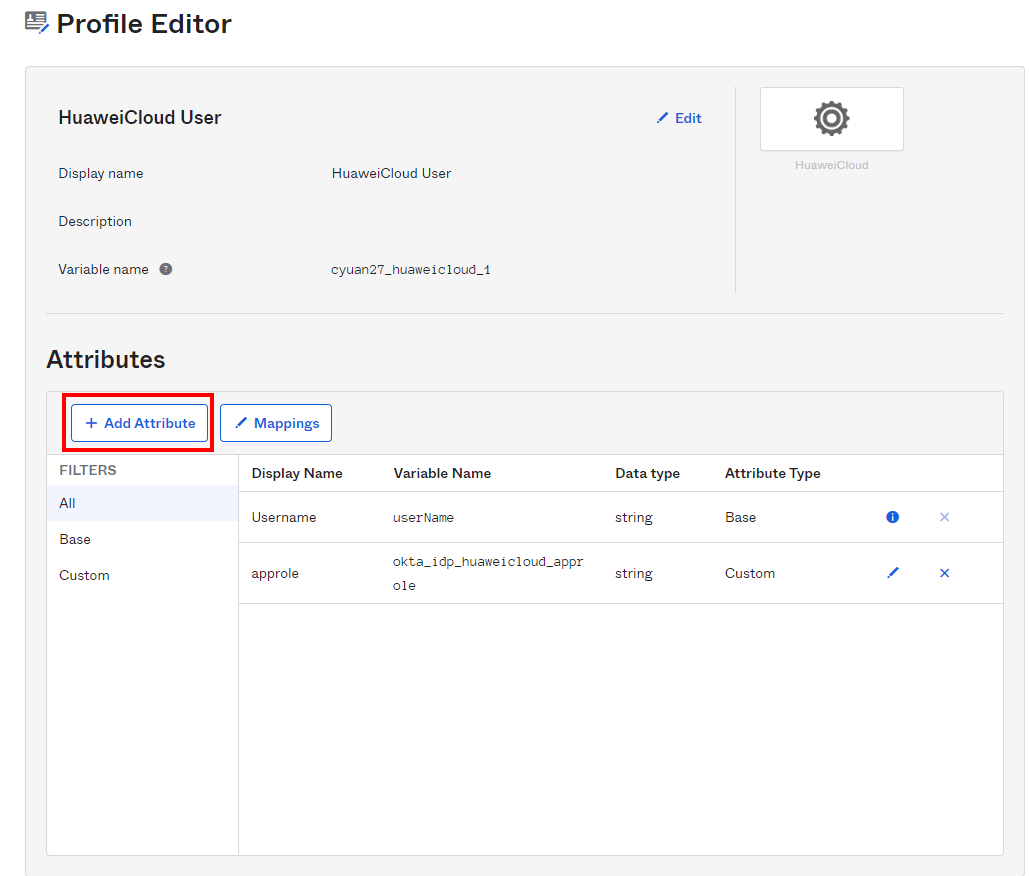Select the approle display name cell
Screen dimensions: 1030x876
point(275,573)
